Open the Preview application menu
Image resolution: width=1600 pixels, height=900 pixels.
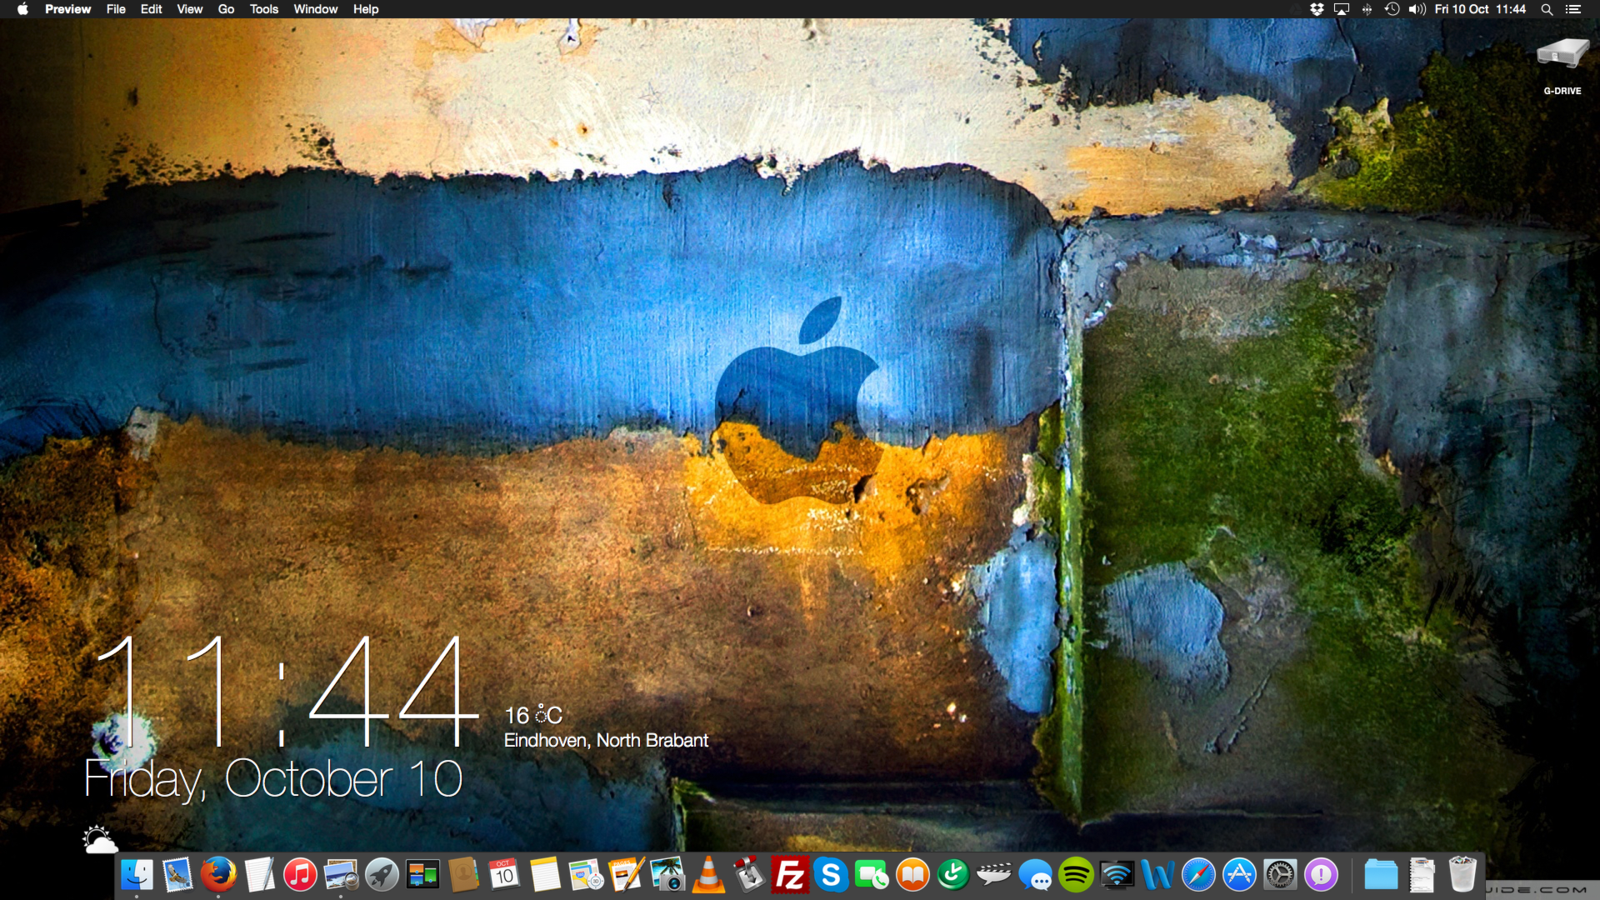coord(68,9)
